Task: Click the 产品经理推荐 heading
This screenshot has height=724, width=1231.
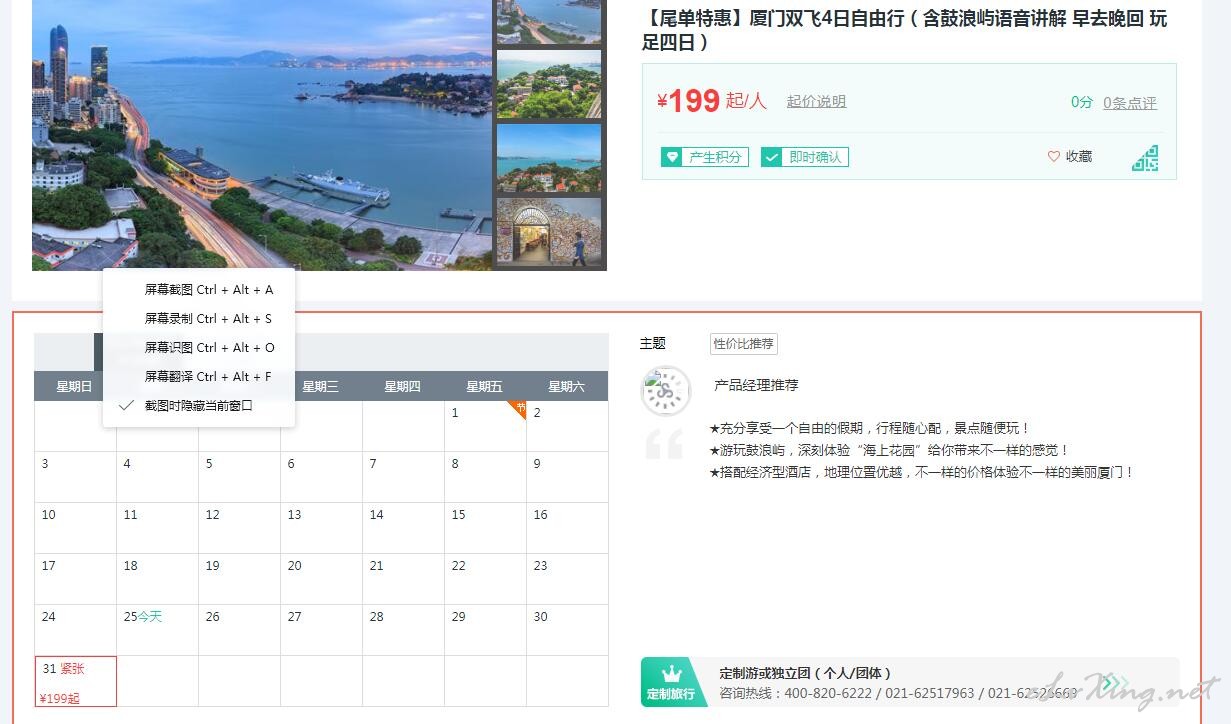Action: pyautogui.click(x=756, y=385)
